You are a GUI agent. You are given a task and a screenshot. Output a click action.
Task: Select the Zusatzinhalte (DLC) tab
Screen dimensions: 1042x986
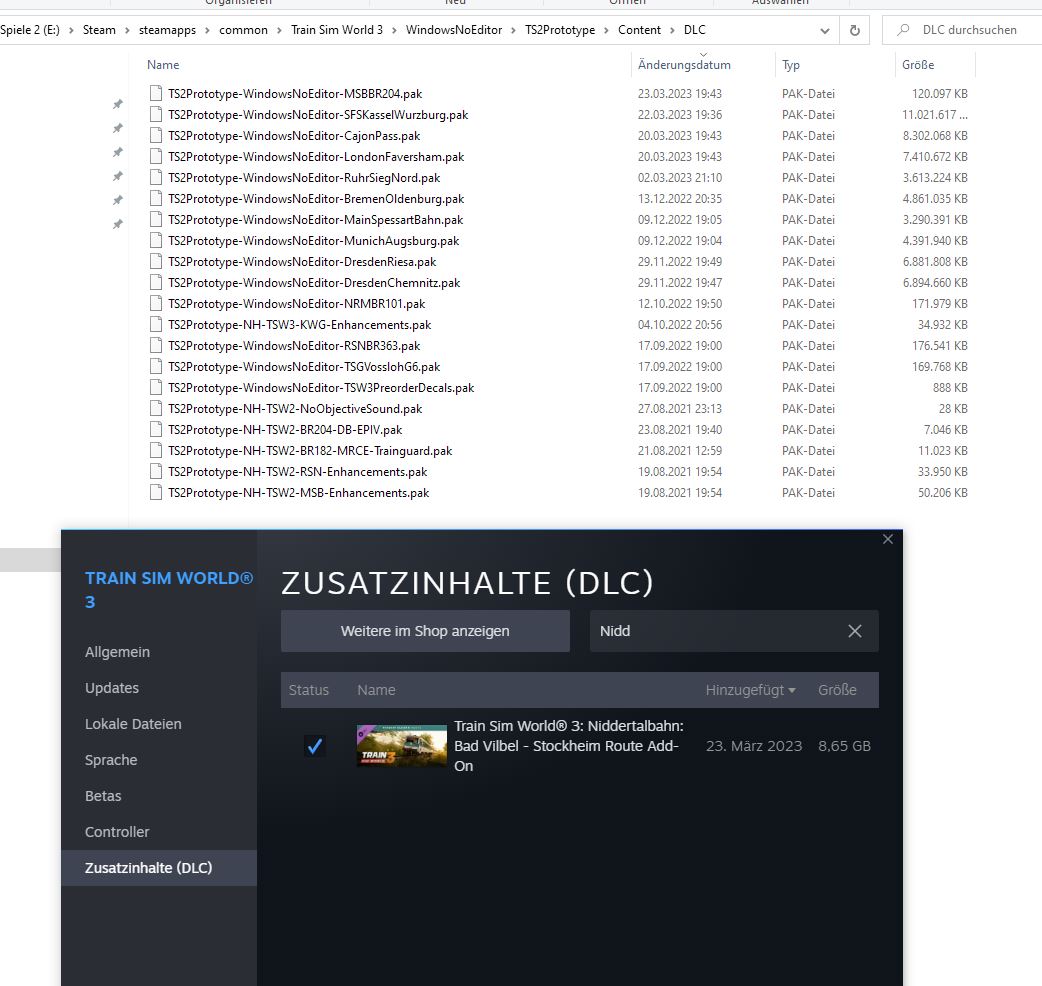point(159,868)
